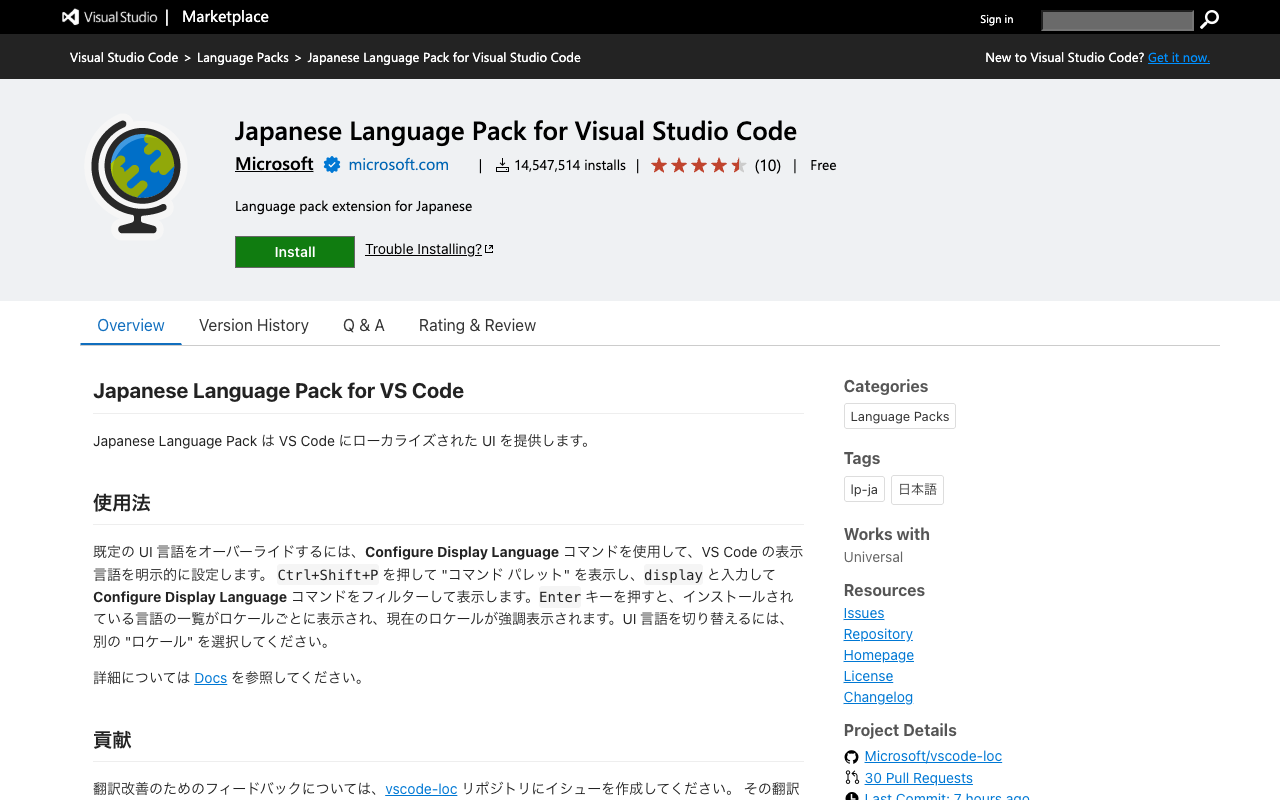
Task: Click the (10) review count
Action: point(768,165)
